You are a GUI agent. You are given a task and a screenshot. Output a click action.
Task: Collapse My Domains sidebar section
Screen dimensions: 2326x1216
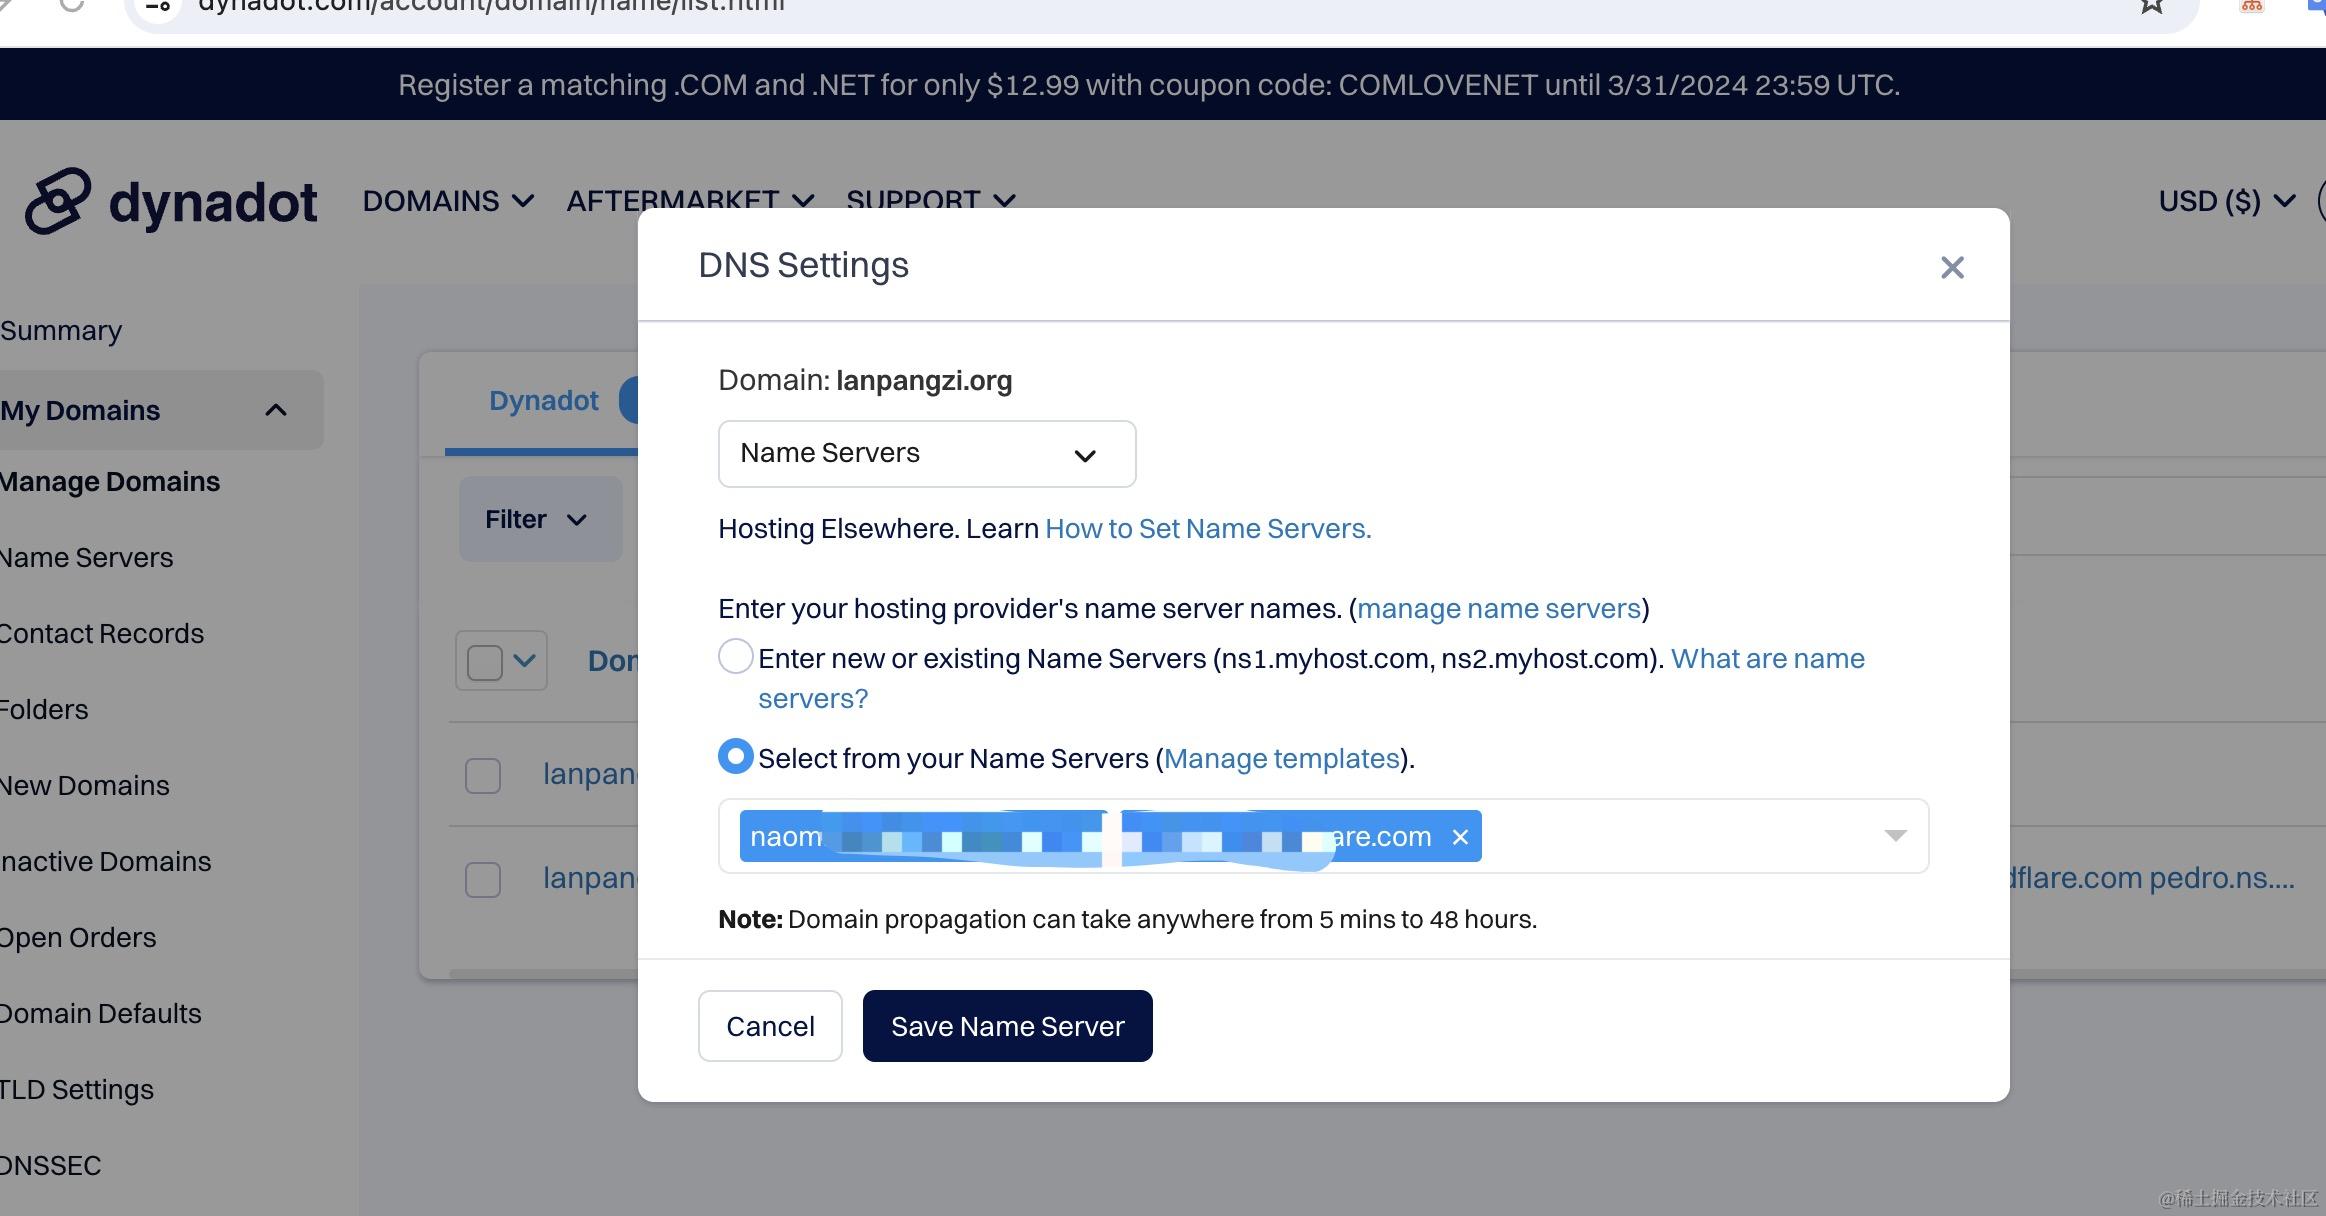276,411
